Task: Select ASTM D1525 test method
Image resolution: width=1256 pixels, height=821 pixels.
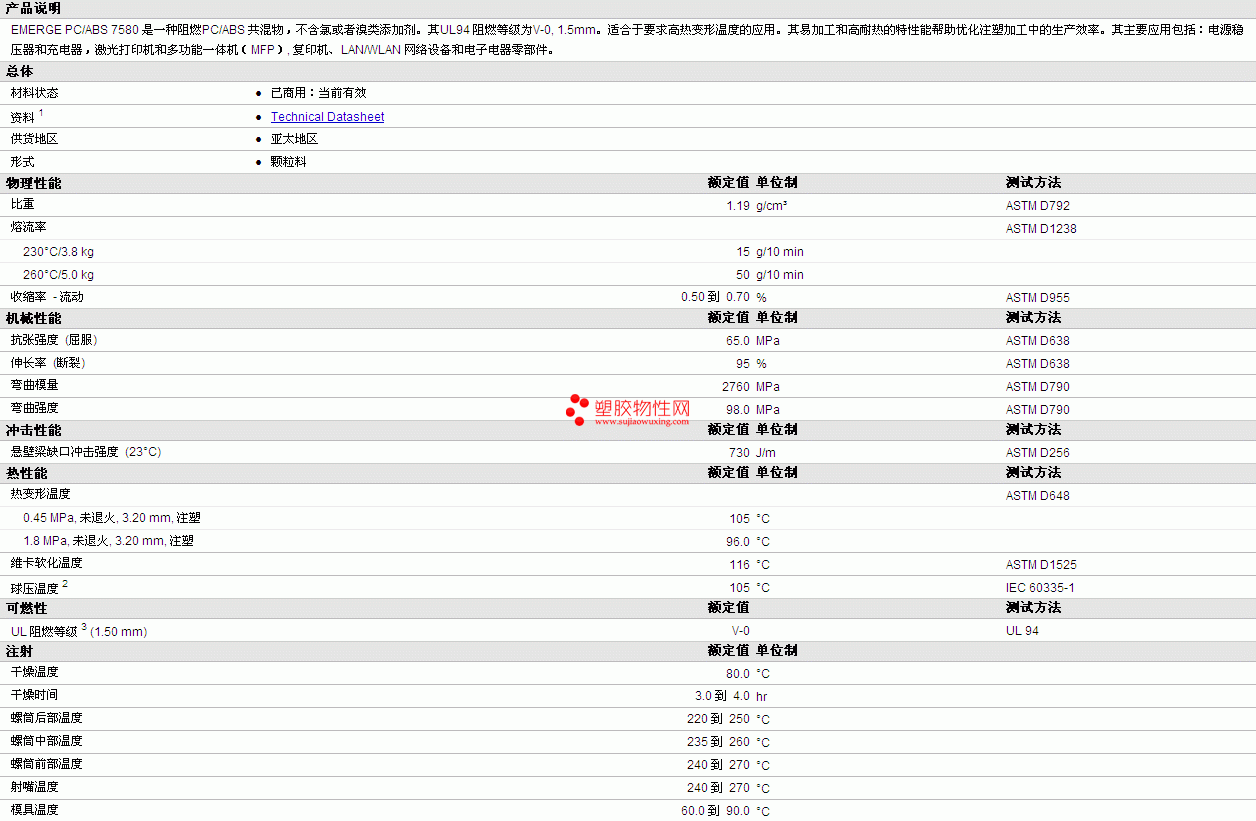Action: (x=1041, y=565)
